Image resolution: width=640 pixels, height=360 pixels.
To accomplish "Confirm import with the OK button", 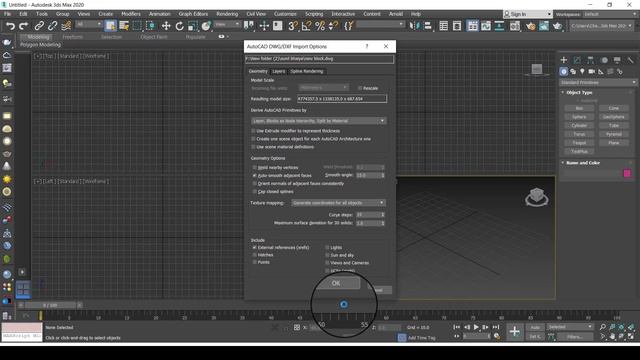I will coord(336,283).
